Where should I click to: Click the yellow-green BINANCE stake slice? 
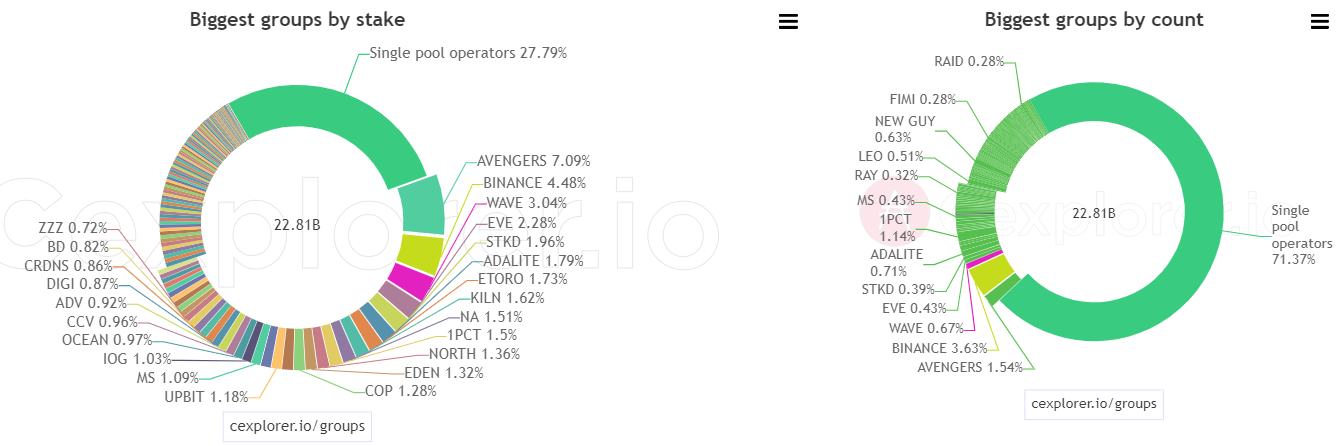(x=418, y=252)
